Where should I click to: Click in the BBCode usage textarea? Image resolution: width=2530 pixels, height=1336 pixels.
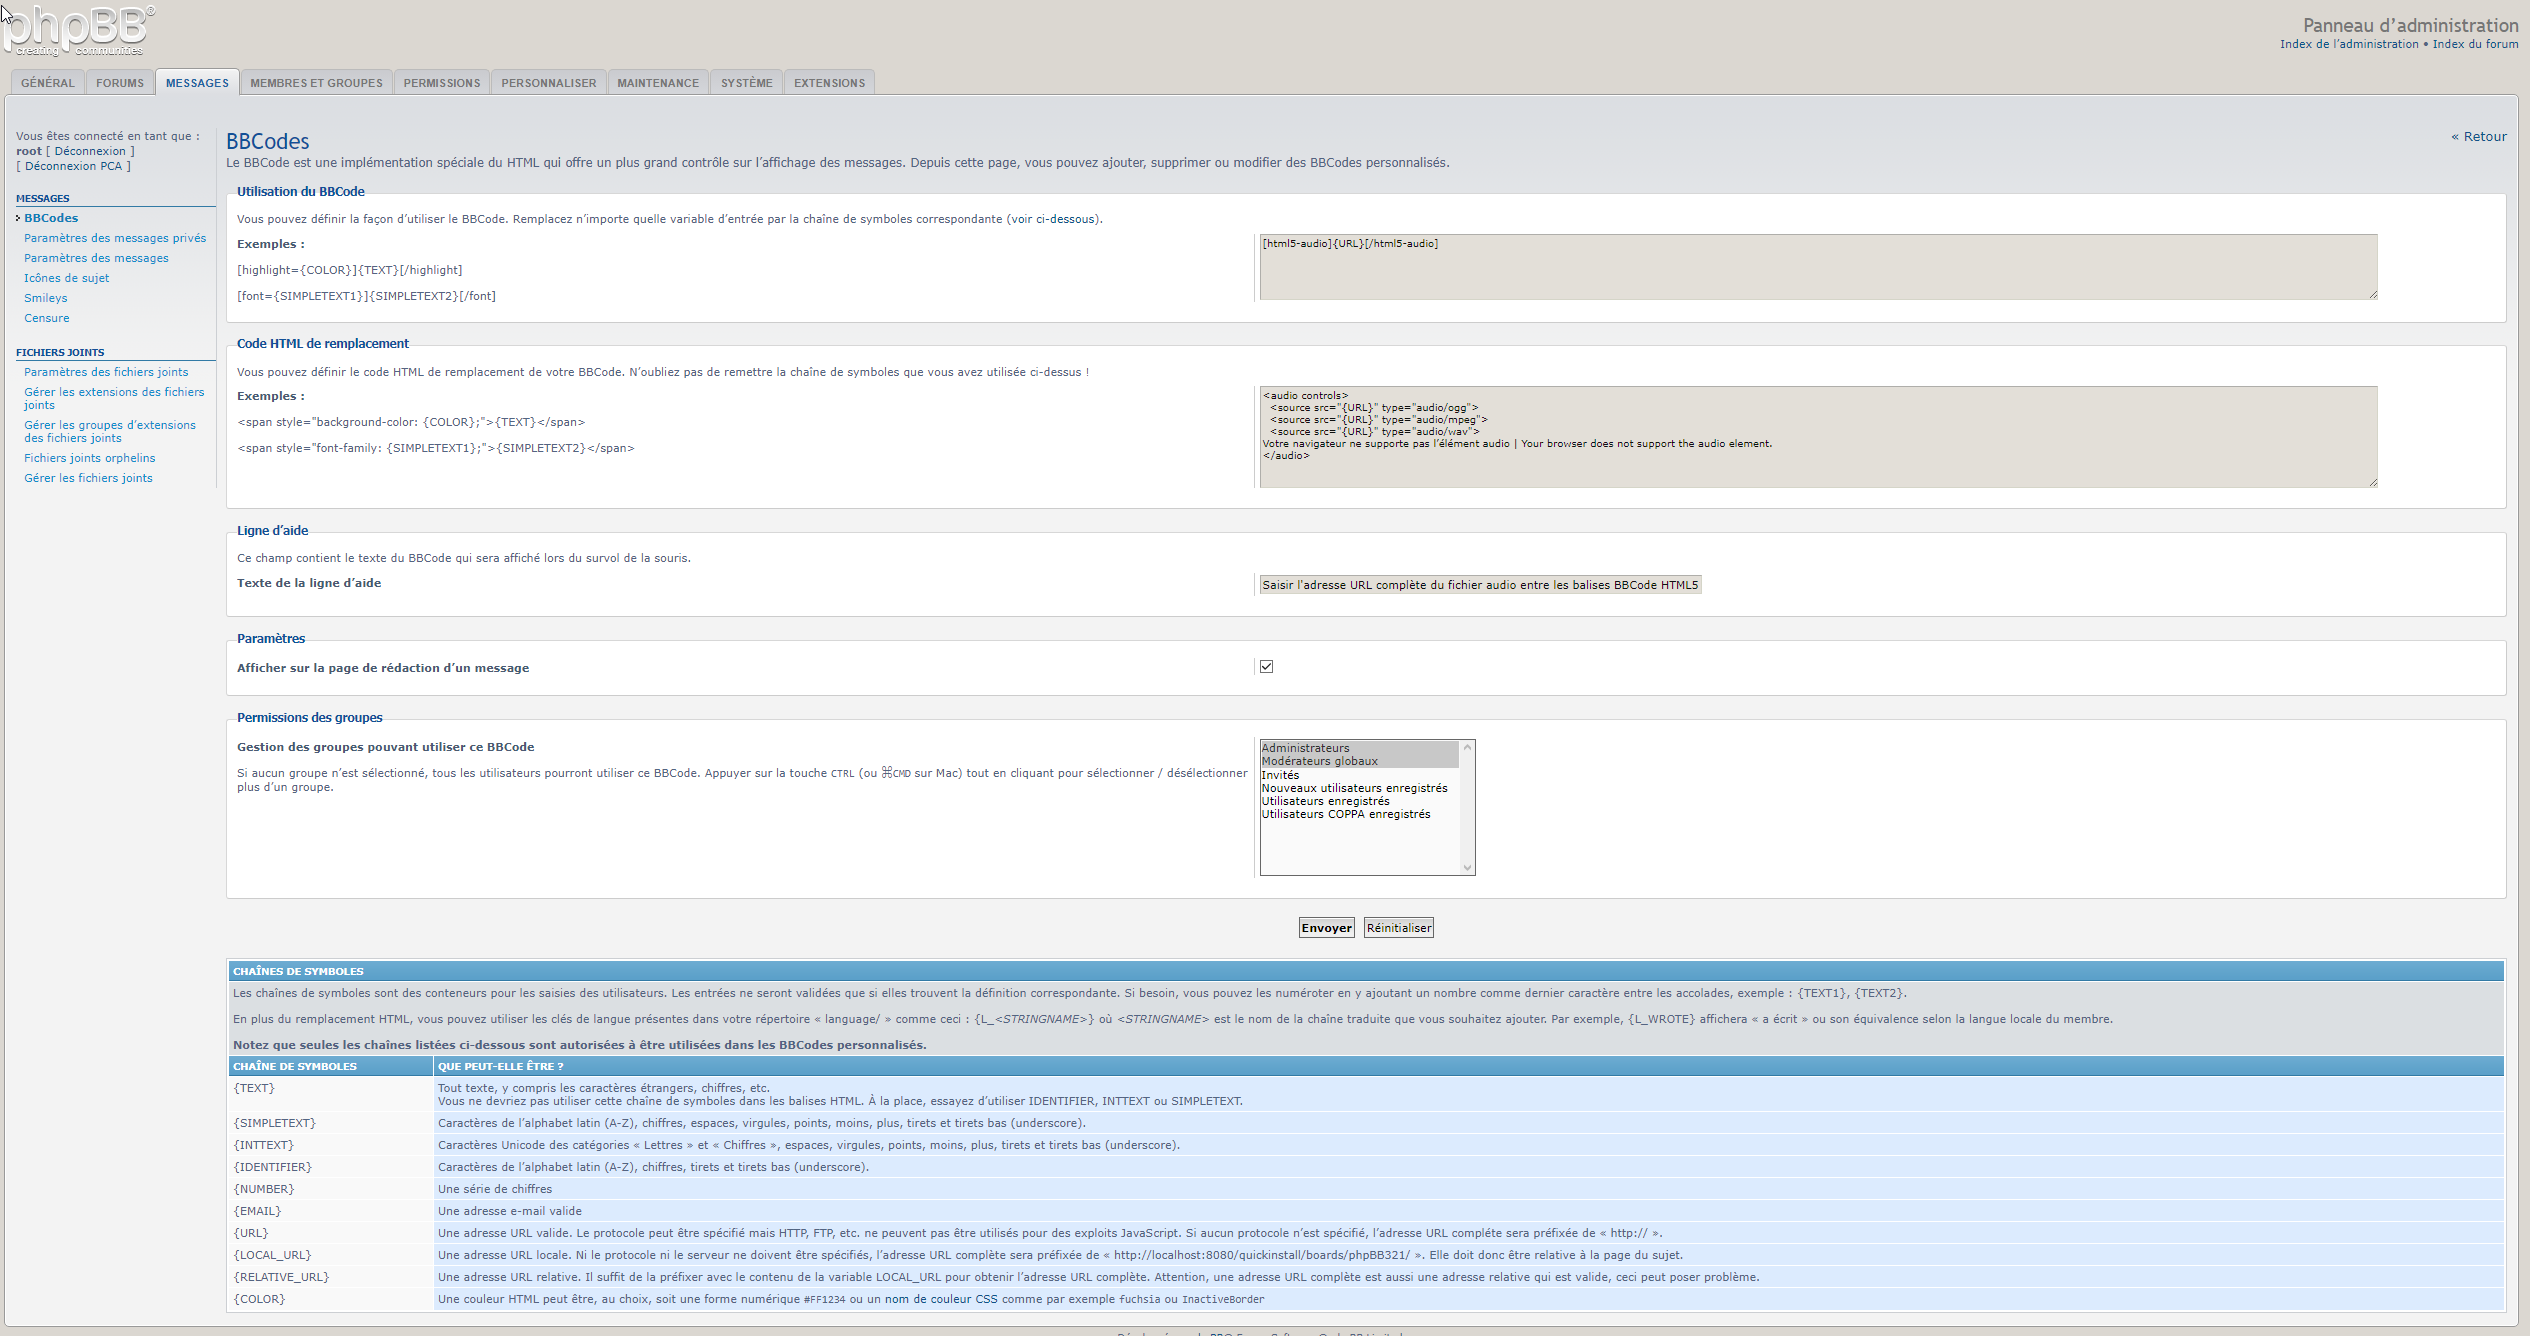[x=1817, y=267]
